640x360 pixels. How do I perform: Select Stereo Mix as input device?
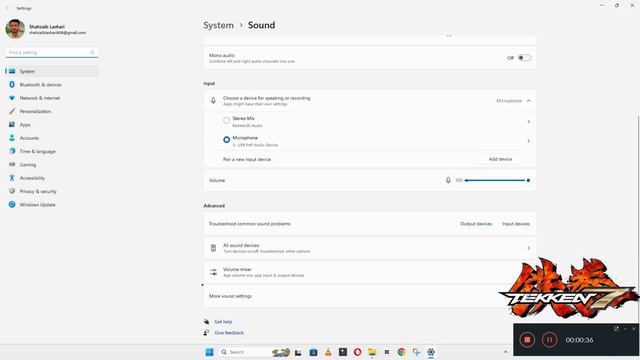pos(227,120)
